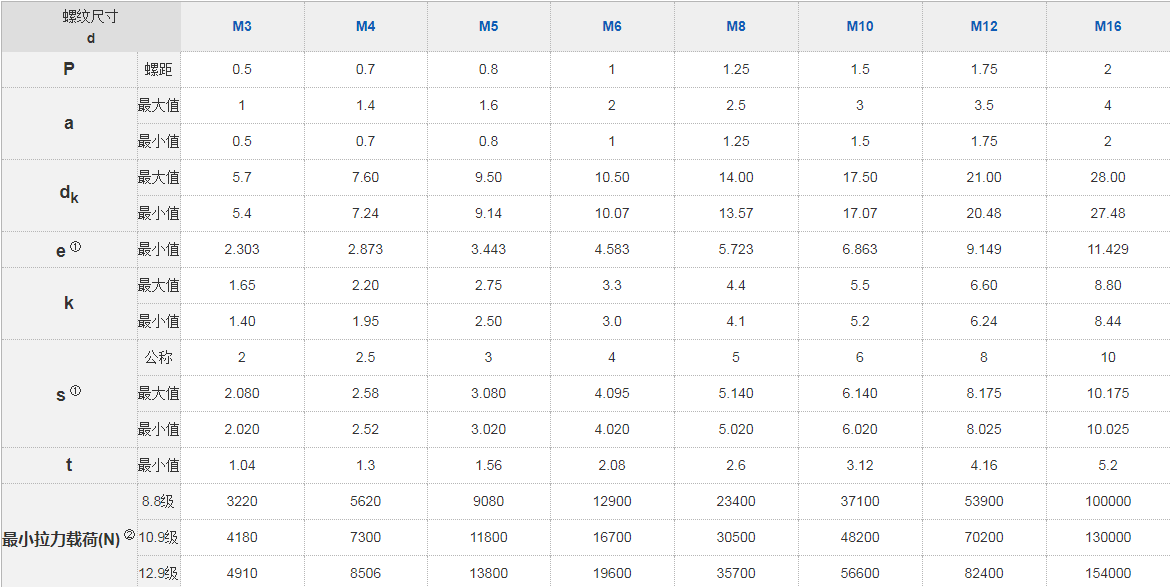Click the 2.303 cell in e row

pos(241,250)
